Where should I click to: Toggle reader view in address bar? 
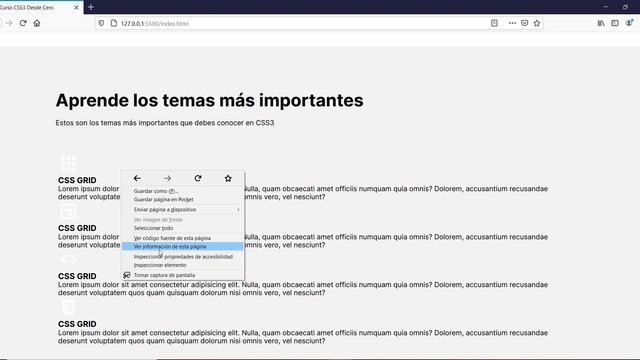tap(494, 23)
